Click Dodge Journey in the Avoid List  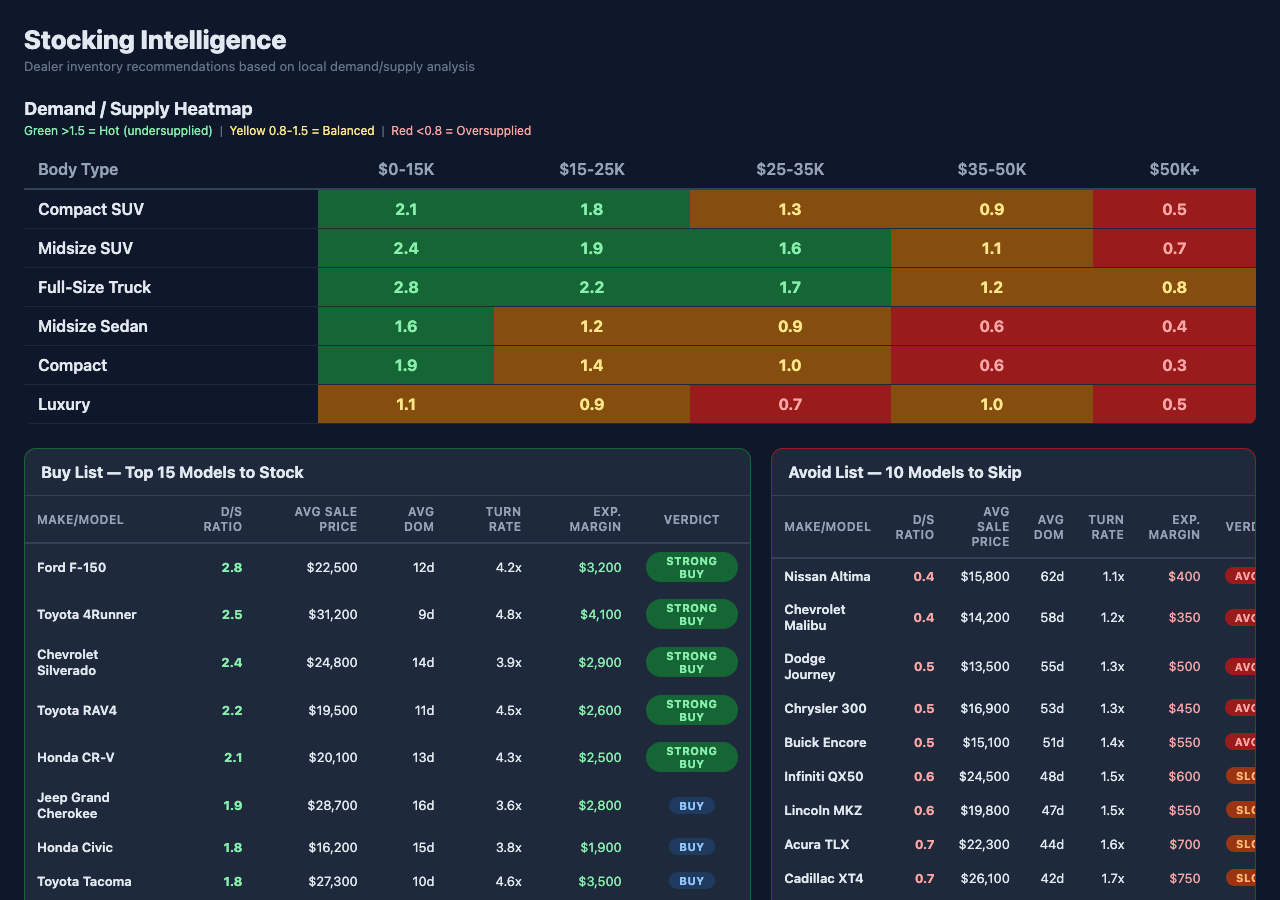(x=810, y=666)
